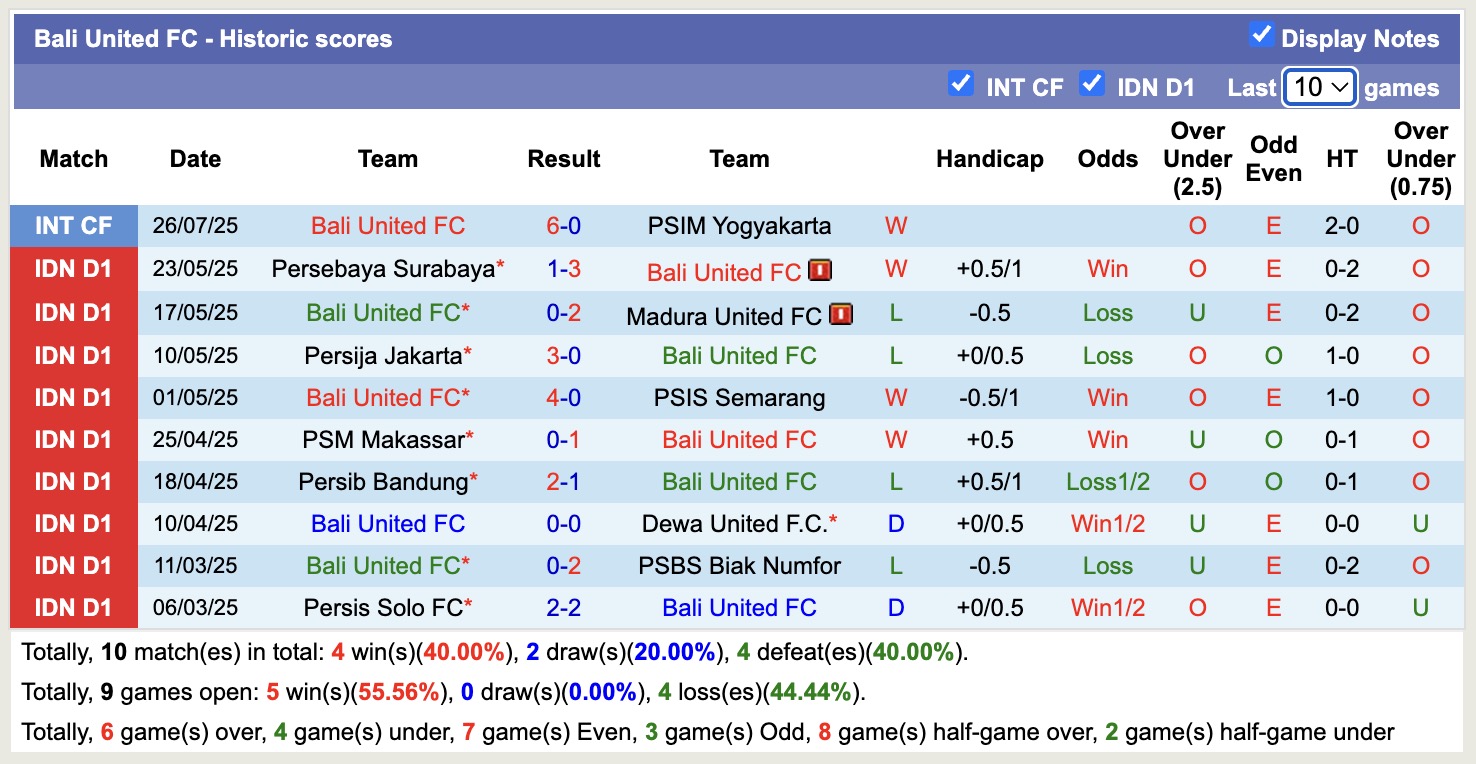Open the Last games count dropdown
The width and height of the screenshot is (1476, 764).
coord(1319,88)
